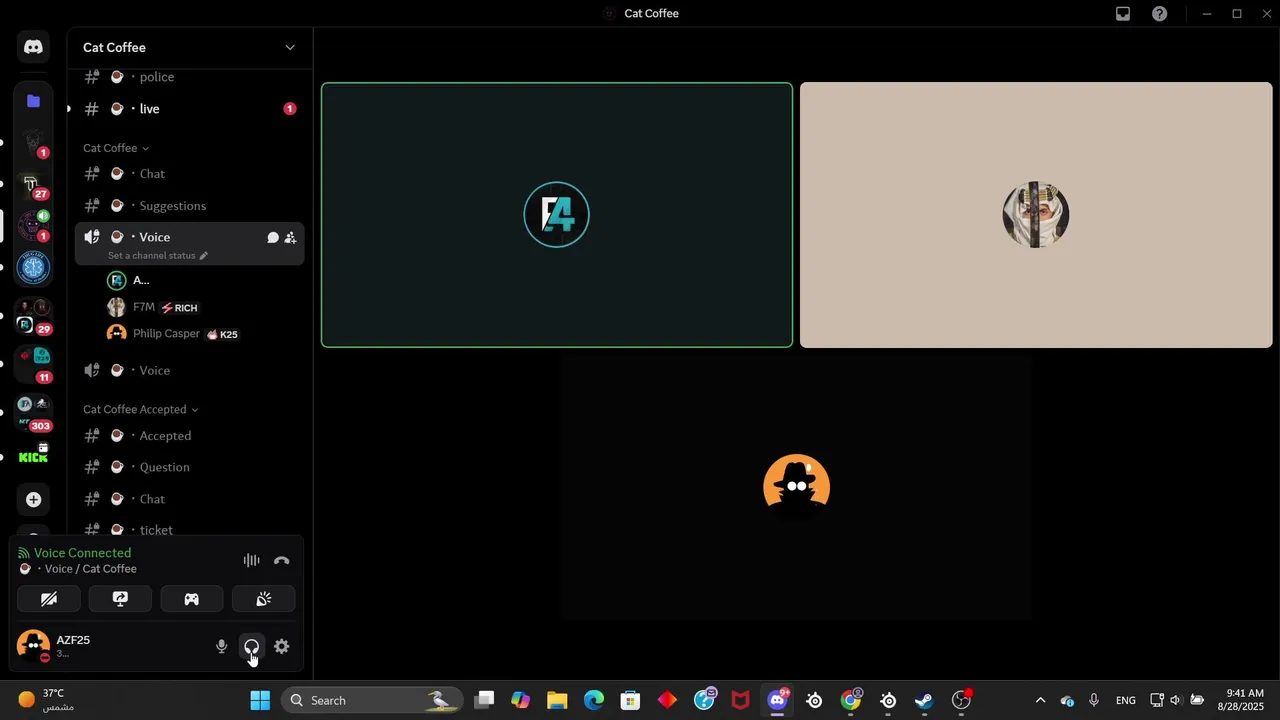The height and width of the screenshot is (720, 1280).
Task: Open McAfee from the taskbar
Action: click(740, 700)
